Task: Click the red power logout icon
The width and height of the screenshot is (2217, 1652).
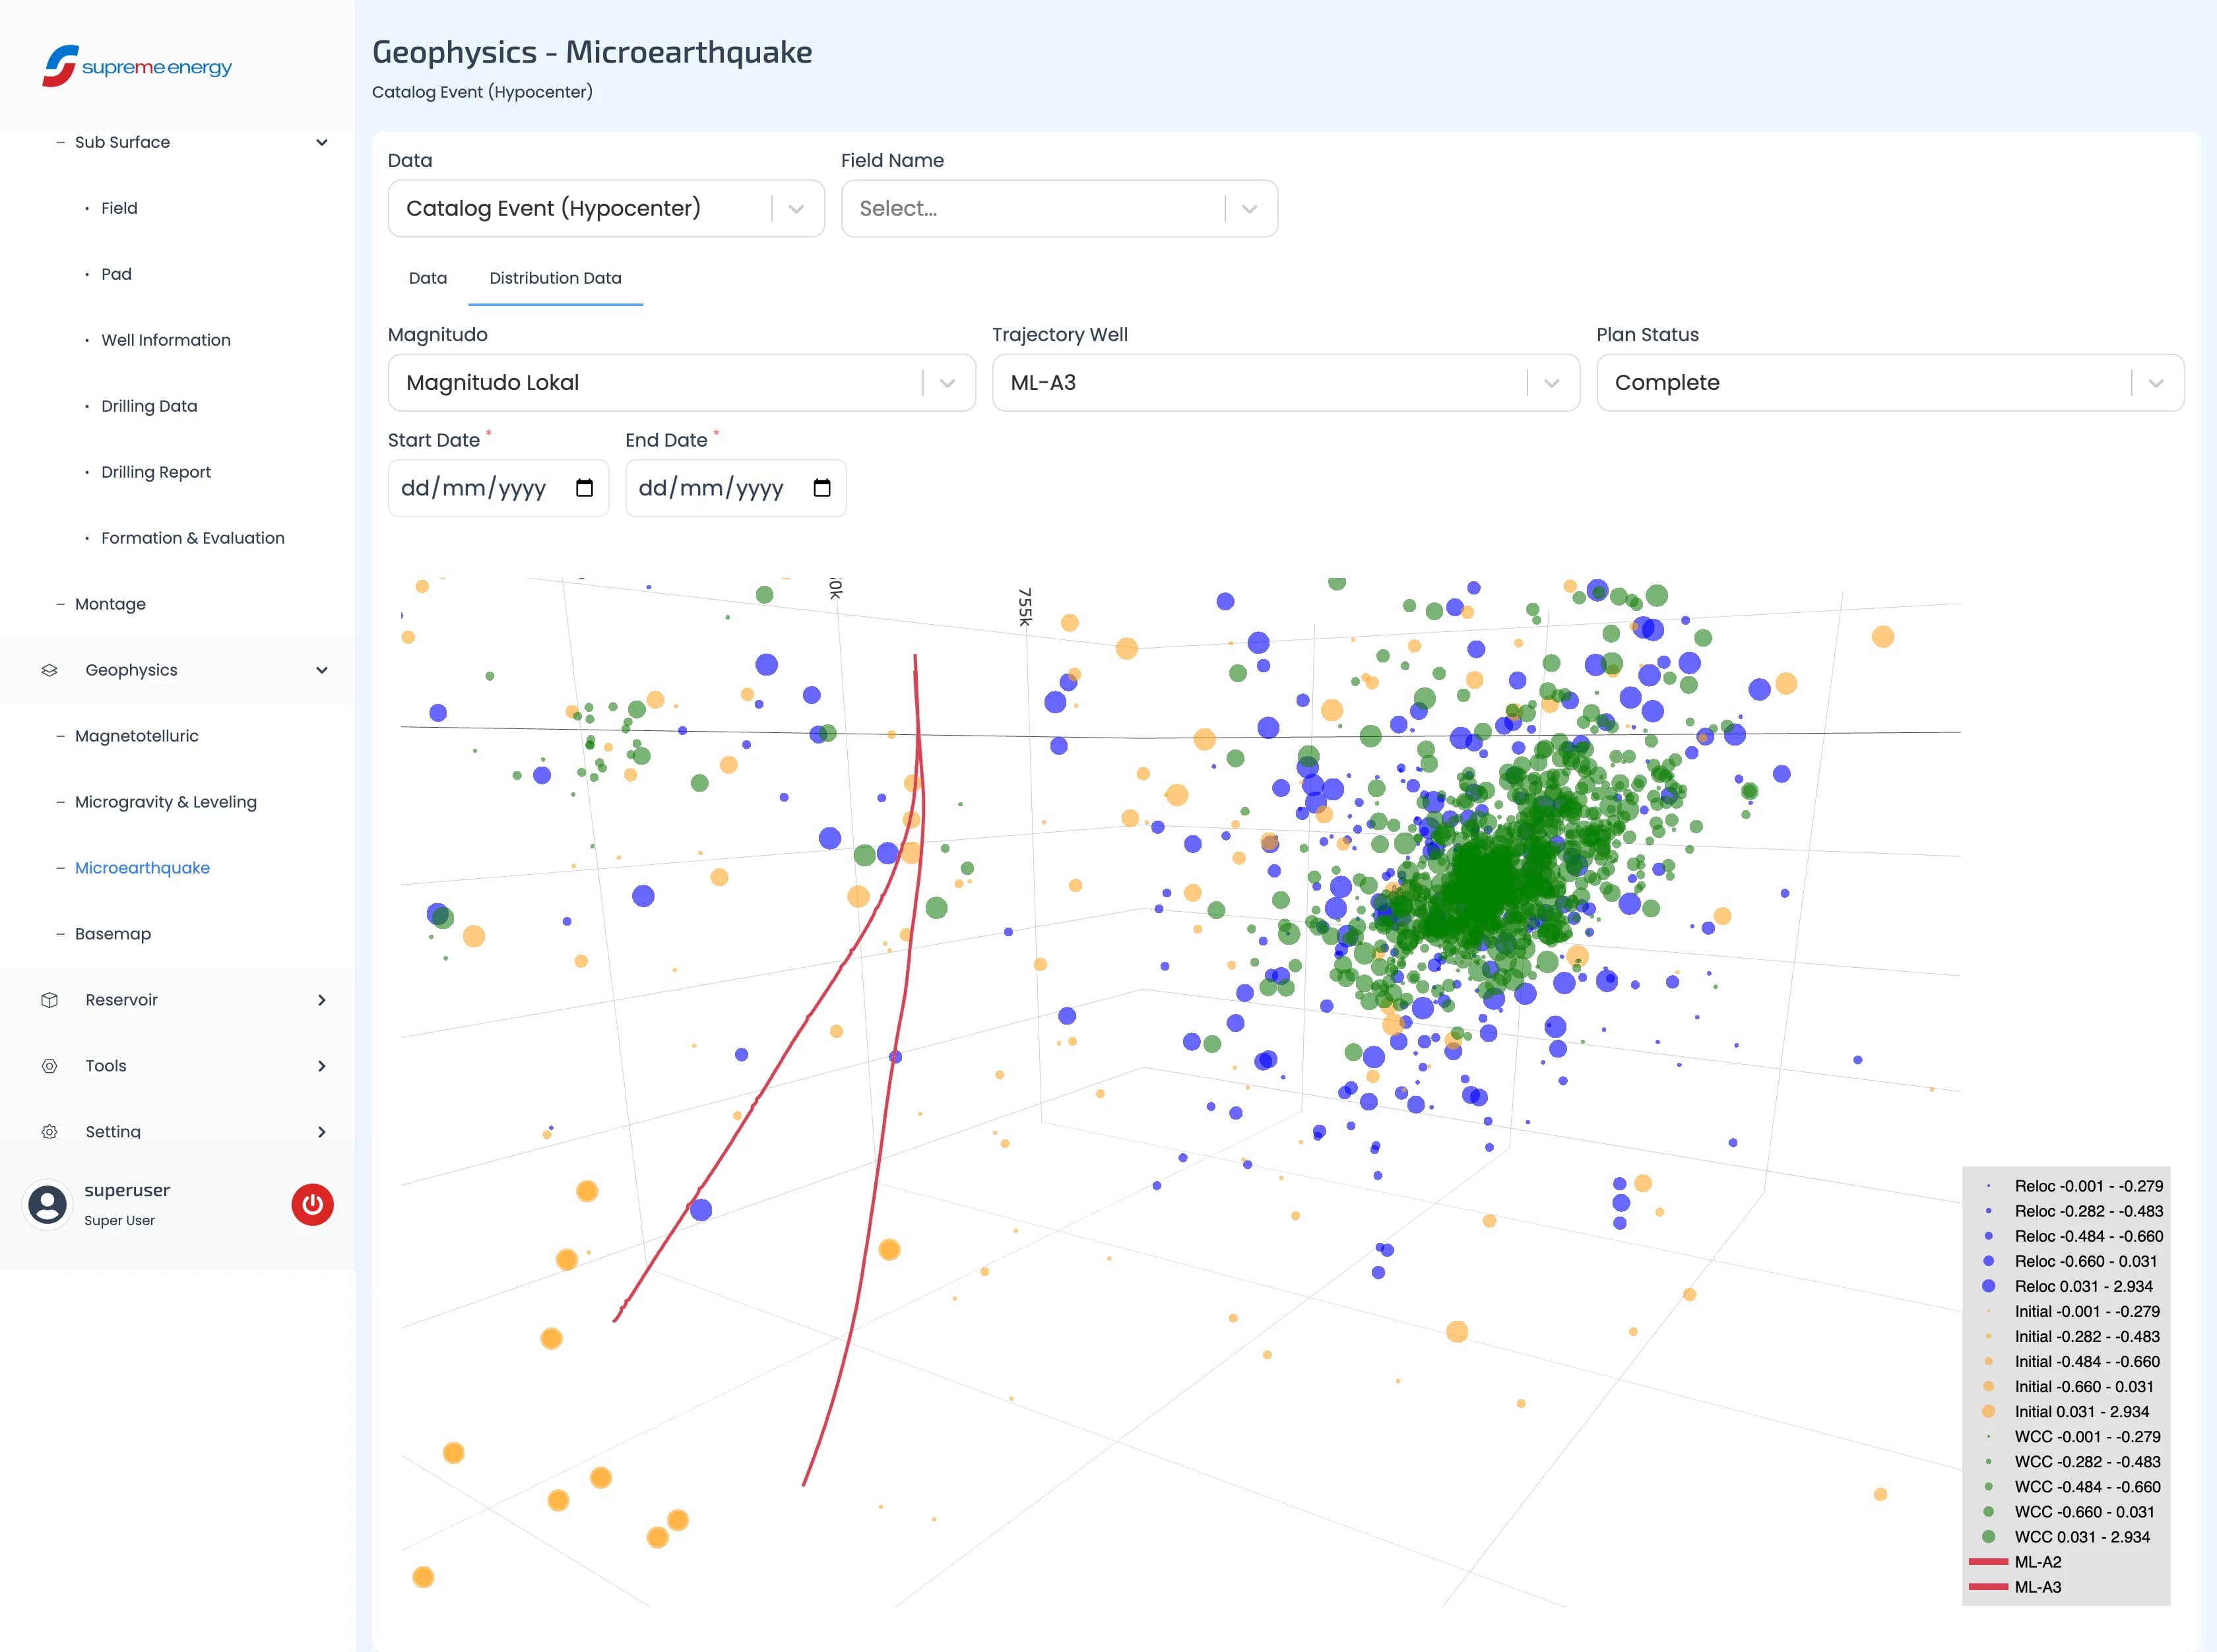Action: click(x=312, y=1204)
